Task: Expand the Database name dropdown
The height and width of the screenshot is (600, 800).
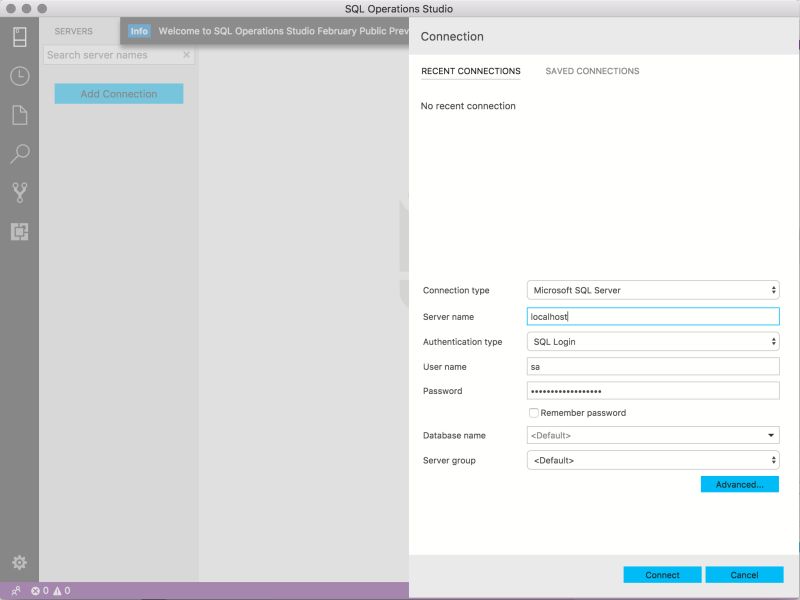Action: (x=771, y=435)
